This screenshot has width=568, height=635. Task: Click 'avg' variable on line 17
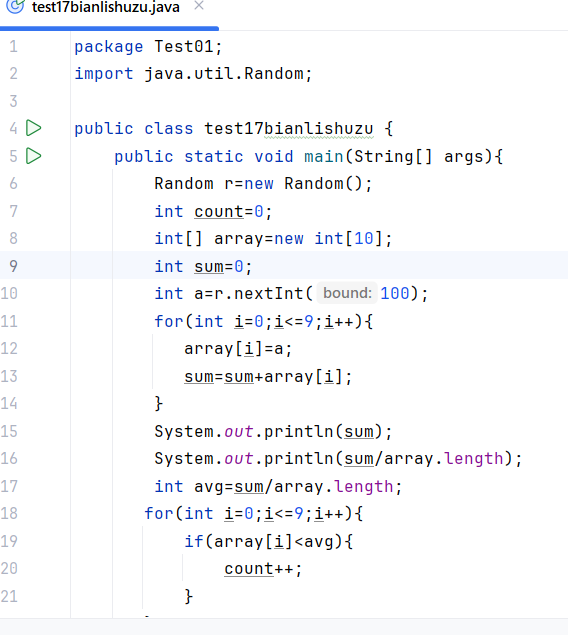[209, 486]
